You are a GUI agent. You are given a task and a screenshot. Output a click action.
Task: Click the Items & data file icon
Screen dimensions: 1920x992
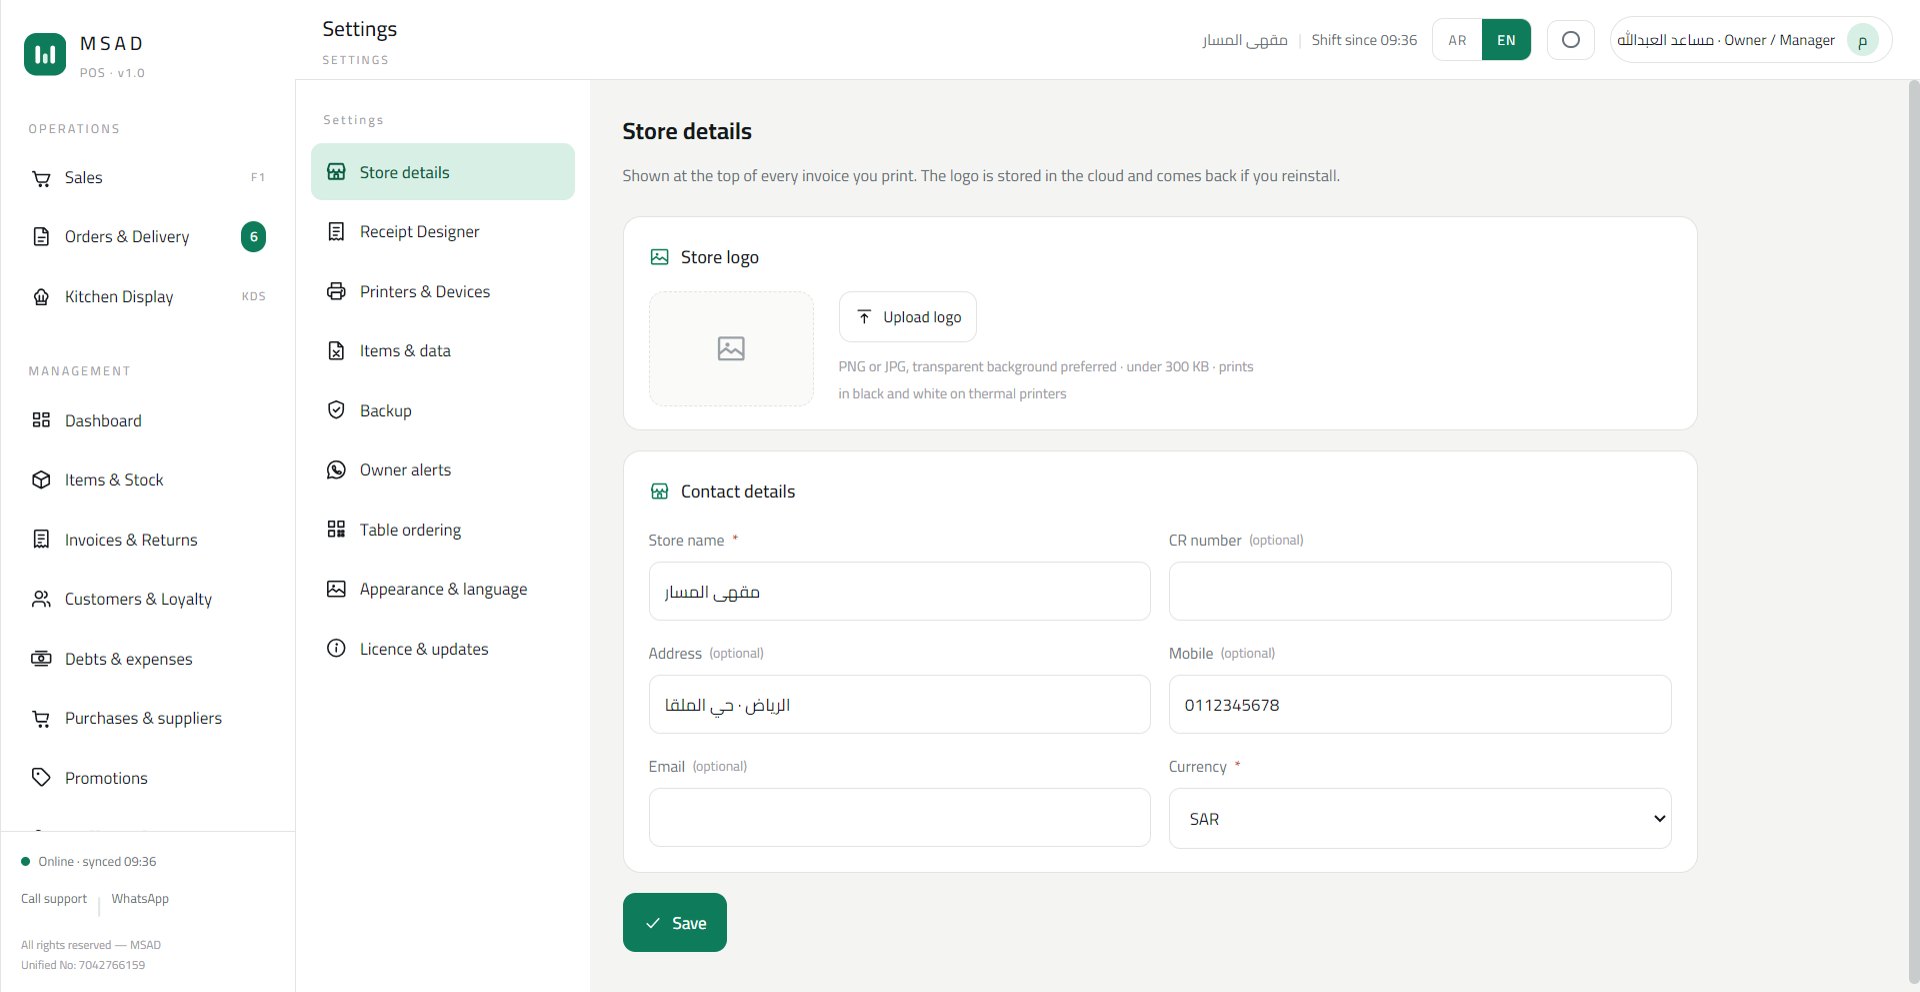tap(336, 351)
